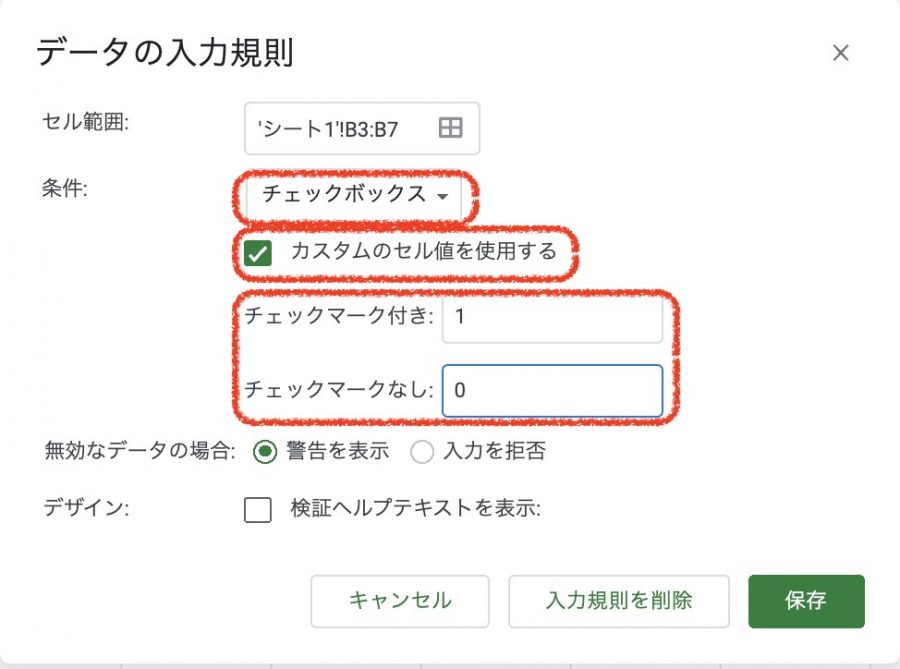
Task: Click the チェックマークなし: label text
Action: pyautogui.click(x=339, y=389)
